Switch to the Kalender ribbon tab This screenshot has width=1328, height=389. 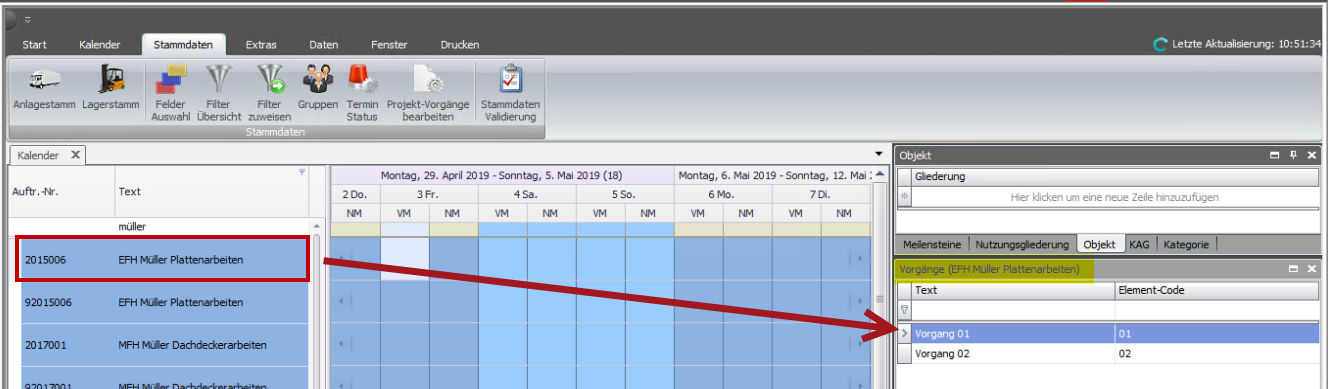(x=100, y=45)
